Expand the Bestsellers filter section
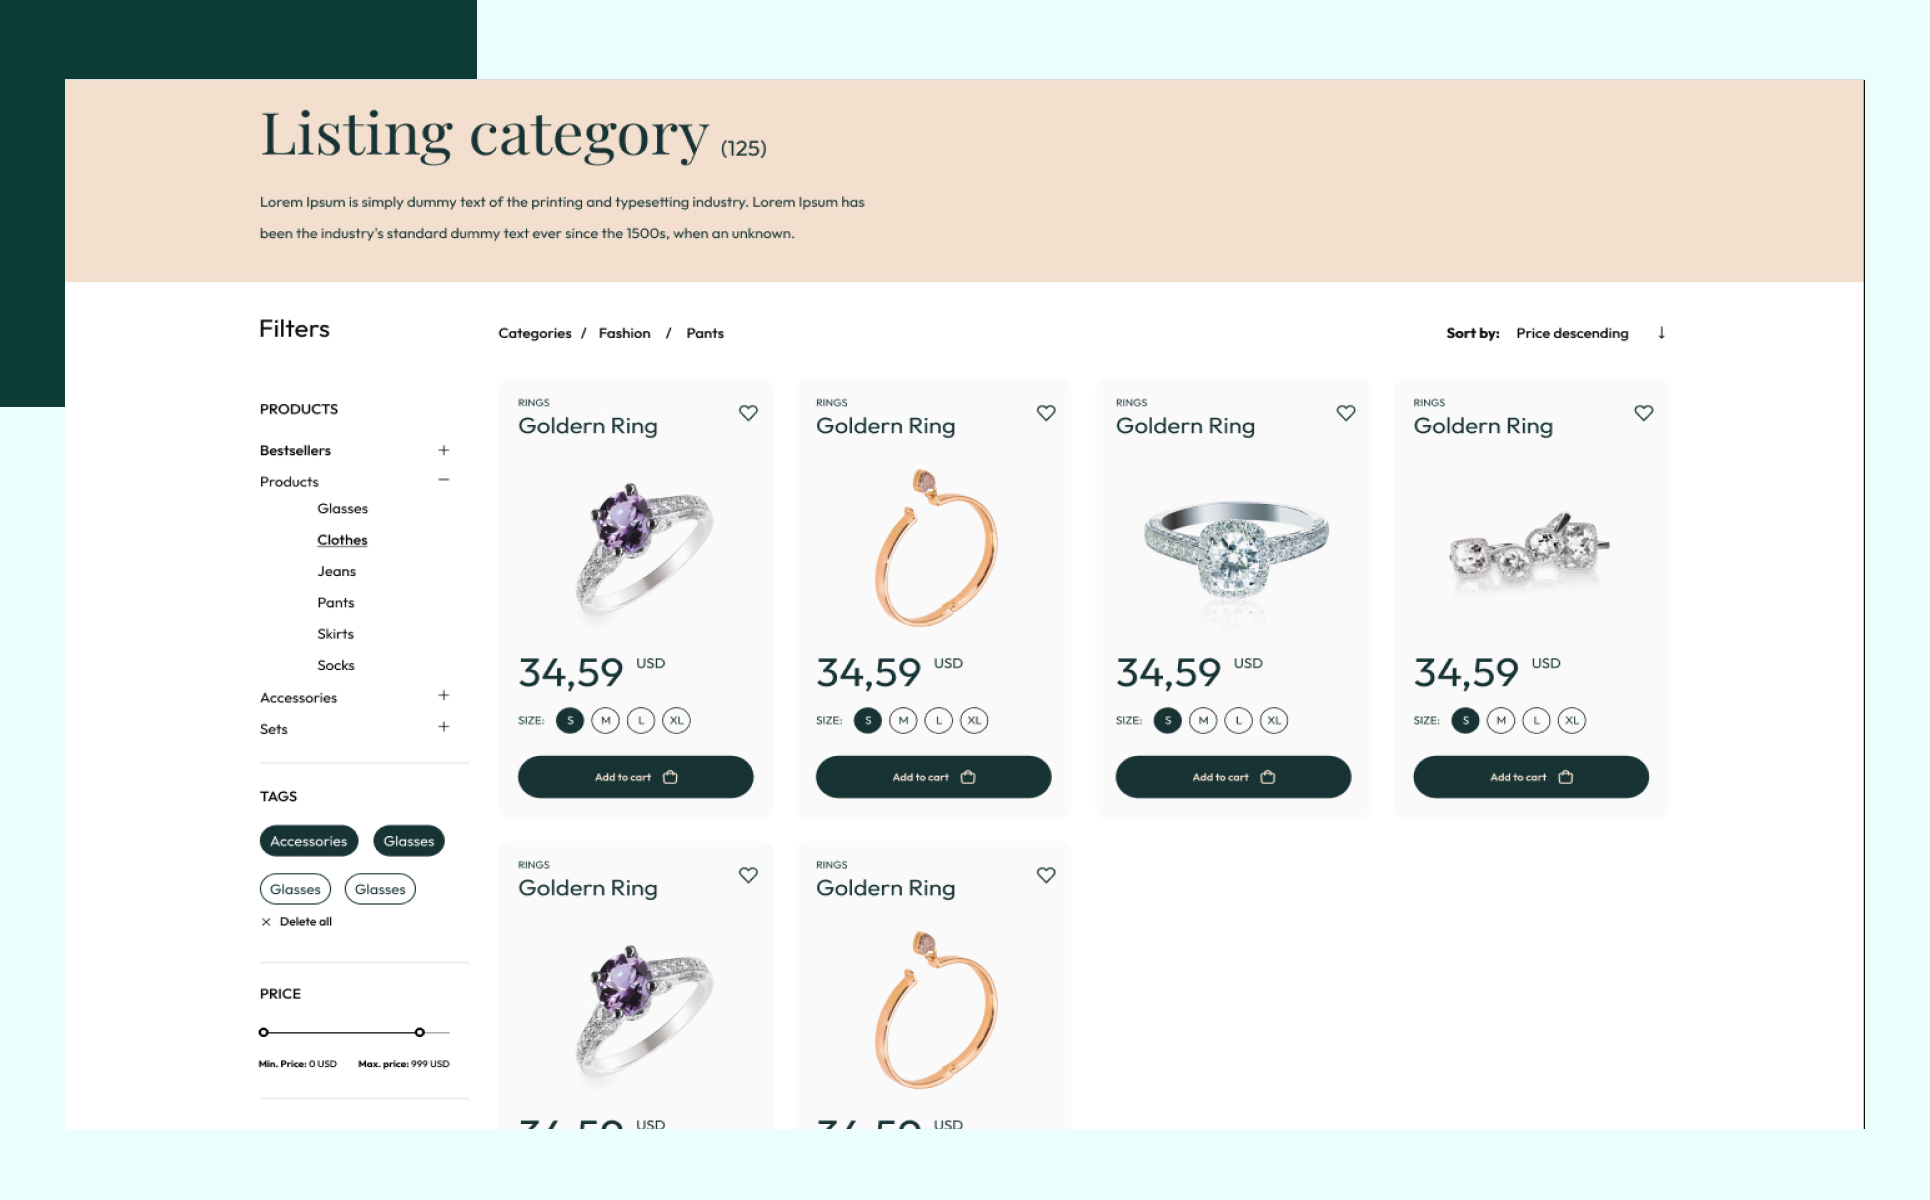The image size is (1930, 1200). (443, 450)
